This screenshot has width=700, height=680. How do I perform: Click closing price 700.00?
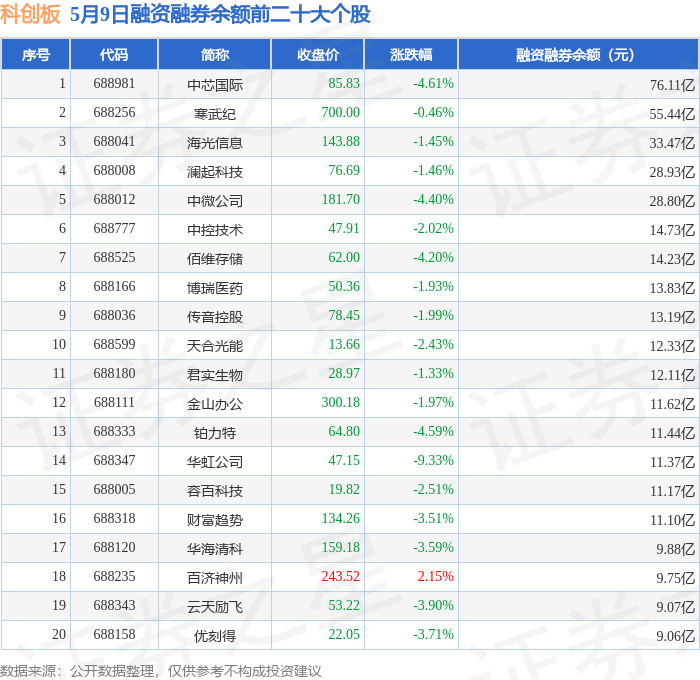(x=341, y=112)
